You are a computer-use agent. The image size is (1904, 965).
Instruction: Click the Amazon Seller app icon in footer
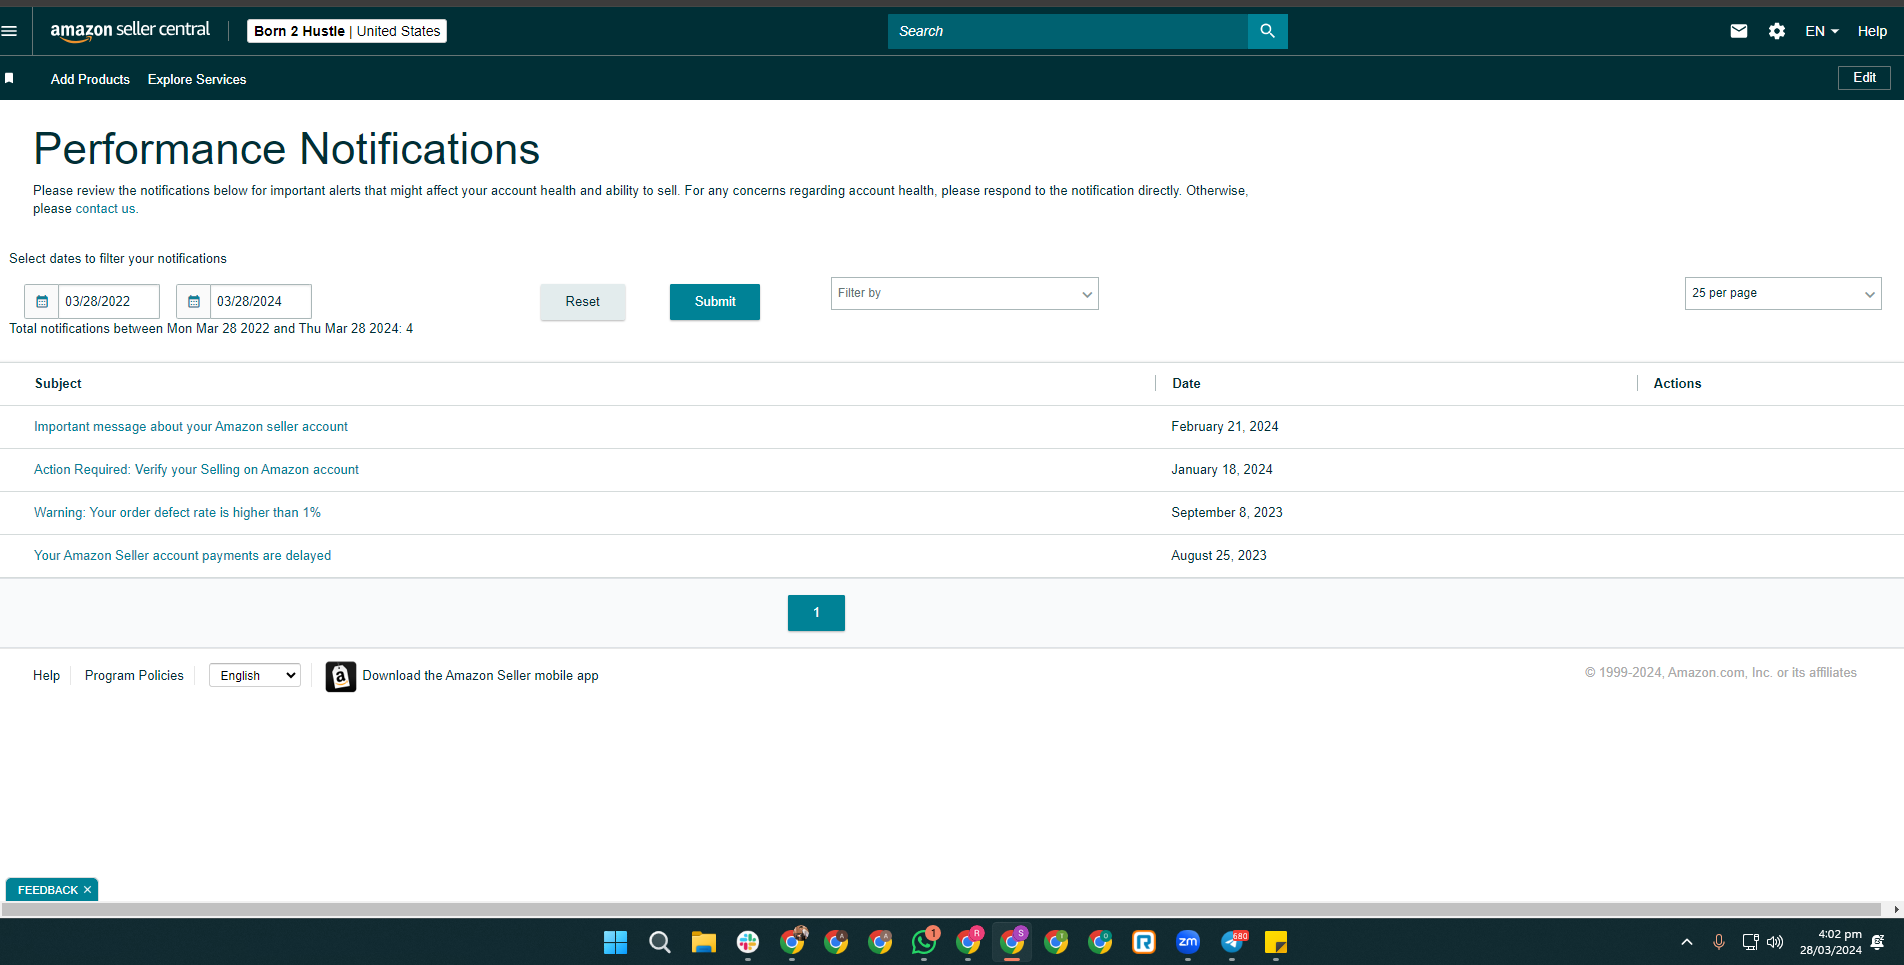click(341, 677)
